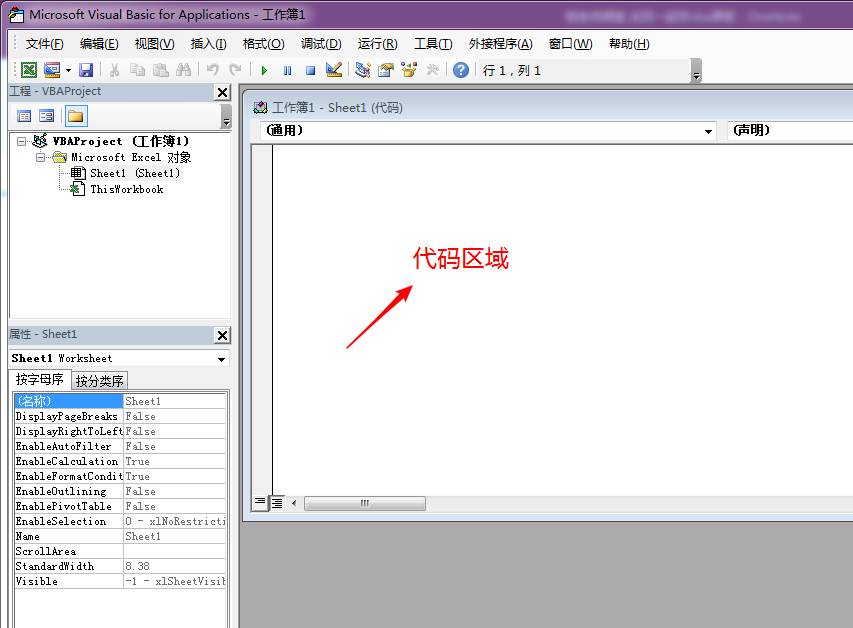The height and width of the screenshot is (628, 853).
Task: Open Object Browser toolbar icon
Action: click(x=409, y=70)
